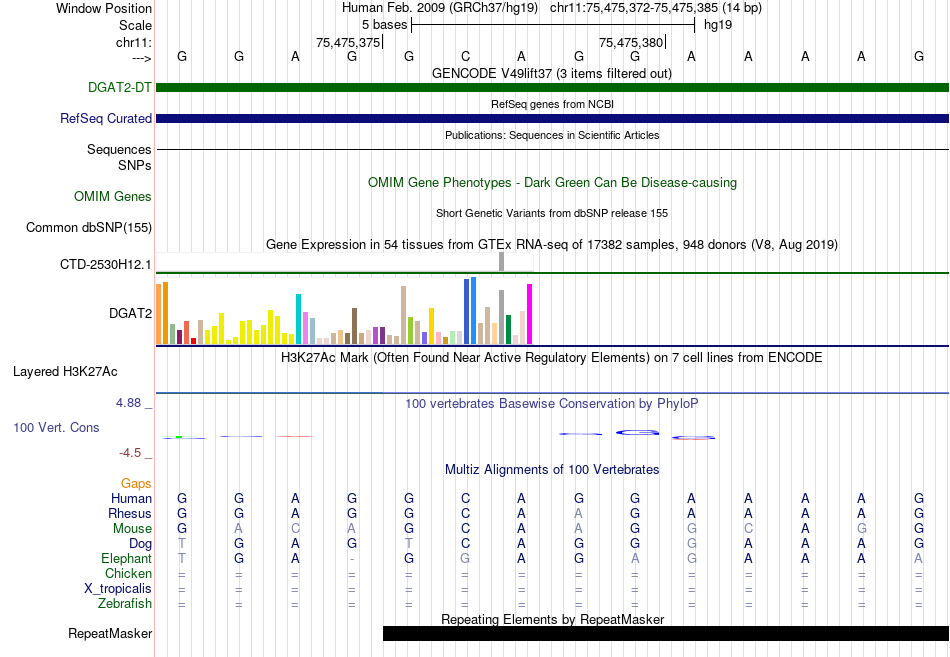Screen dimensions: 950x657
Task: Select the X_tropicalis alignment row label
Action: [x=118, y=589]
